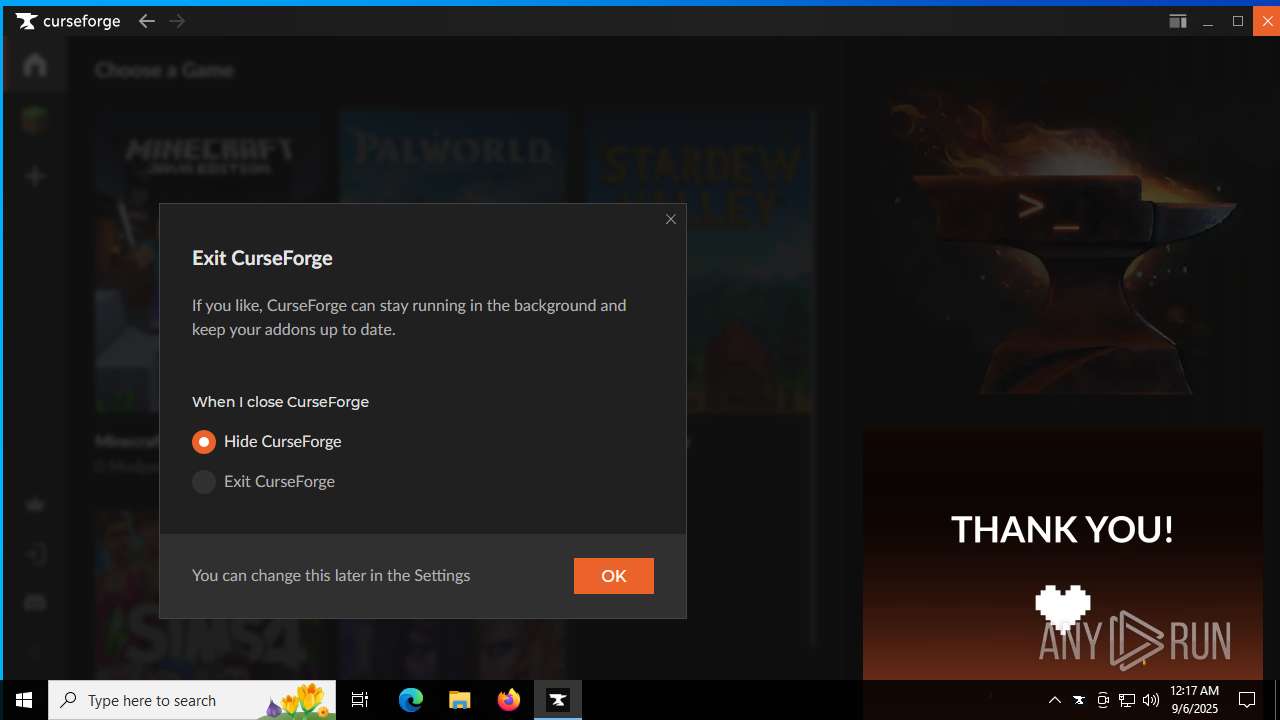Click the sign-in sidebar icon
Viewport: 1280px width, 720px height.
35,554
